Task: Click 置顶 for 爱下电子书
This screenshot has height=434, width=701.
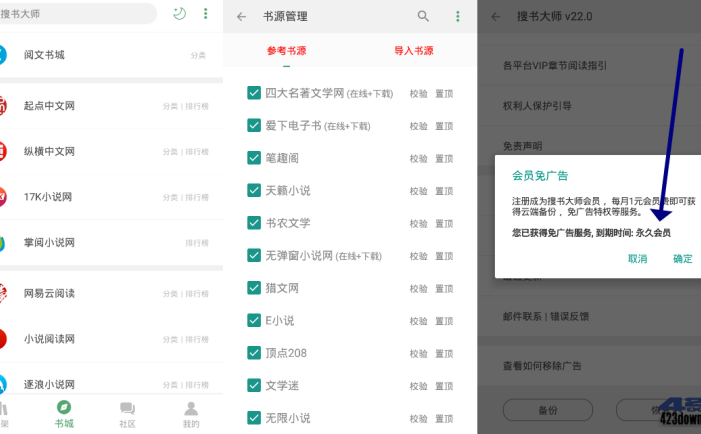Action: coord(444,126)
